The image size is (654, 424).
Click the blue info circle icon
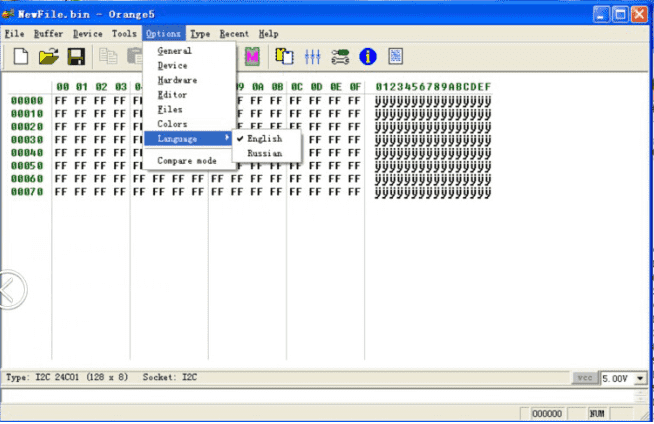point(368,56)
